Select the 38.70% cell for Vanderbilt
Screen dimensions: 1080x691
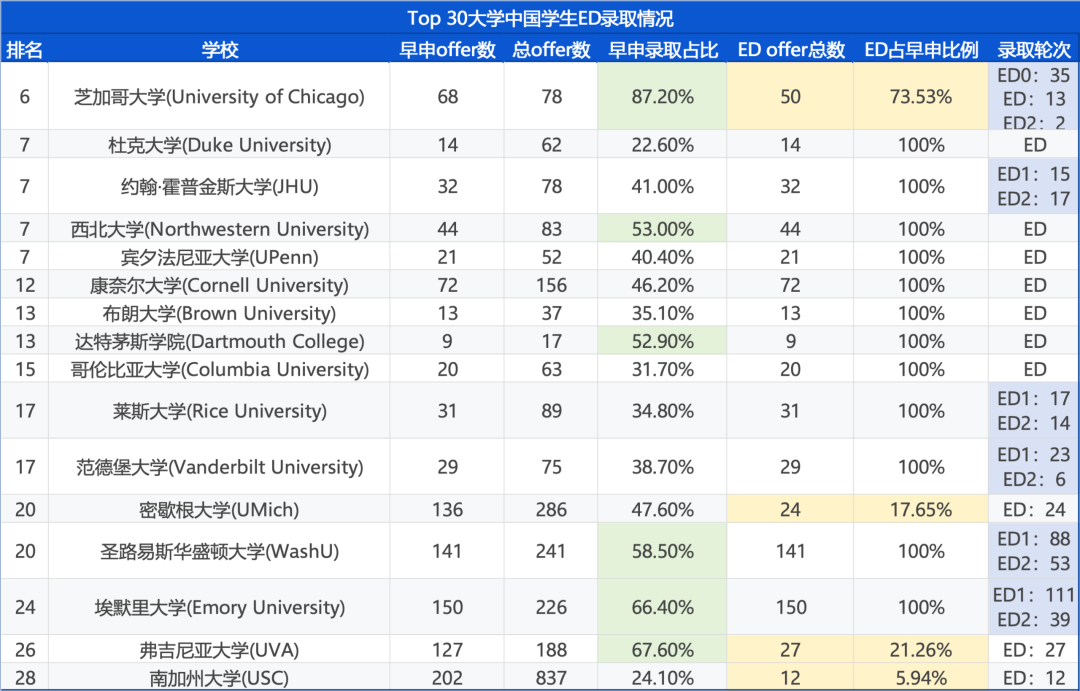tap(663, 467)
